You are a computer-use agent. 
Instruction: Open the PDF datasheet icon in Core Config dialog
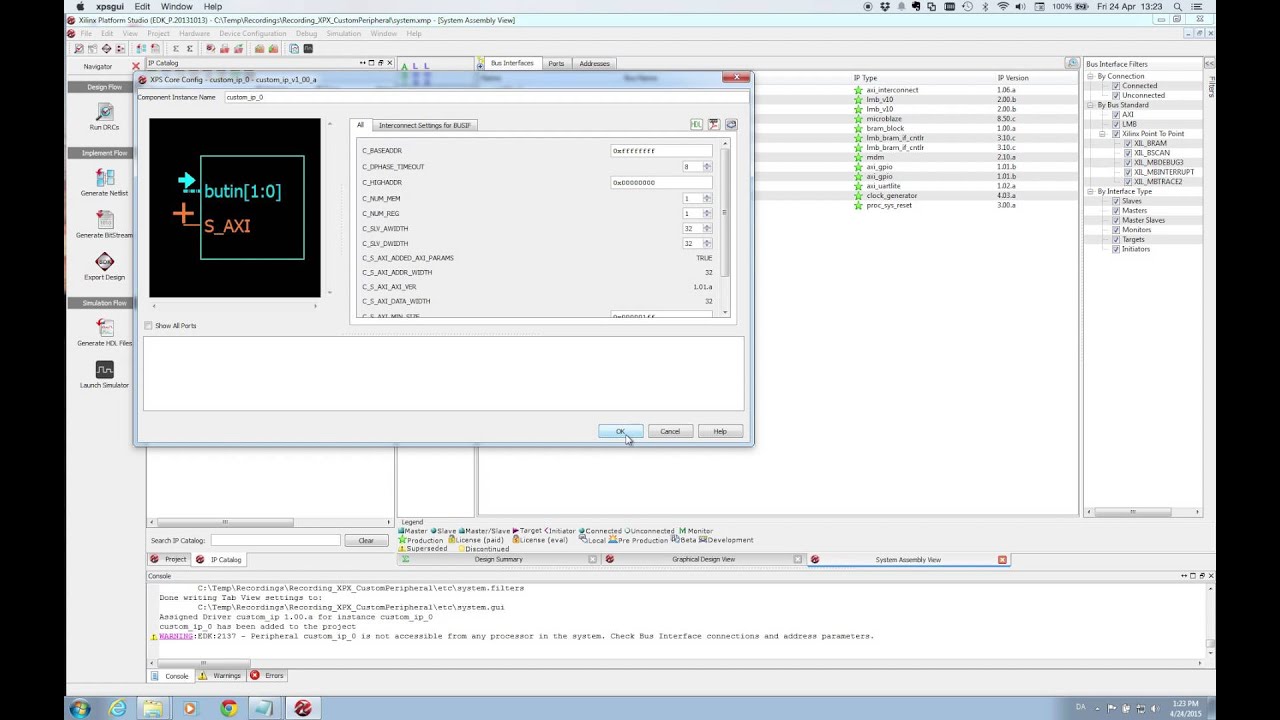point(714,125)
